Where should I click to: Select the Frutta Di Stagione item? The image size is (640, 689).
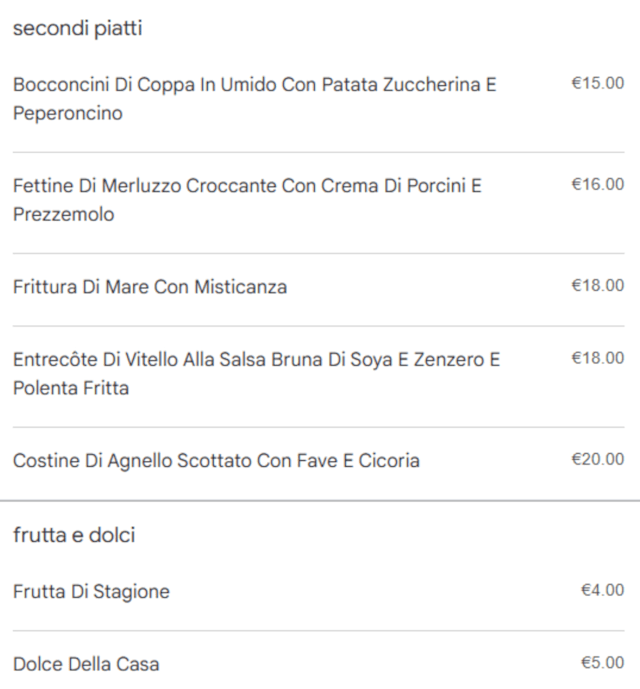(91, 592)
